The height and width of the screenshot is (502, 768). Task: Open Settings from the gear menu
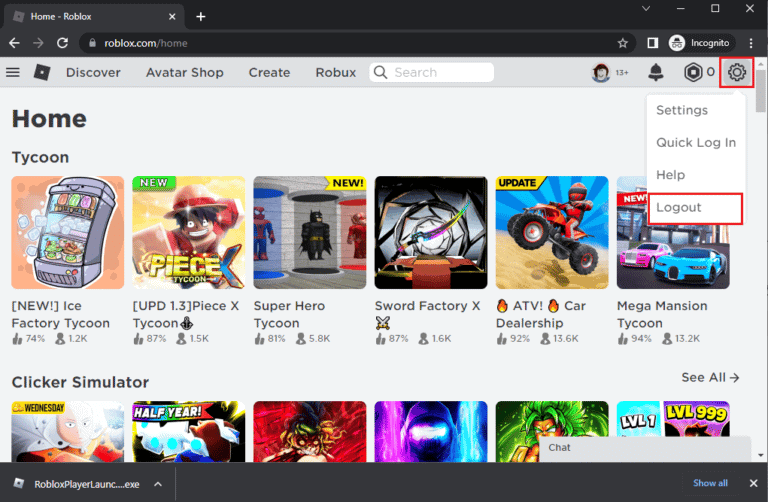pyautogui.click(x=681, y=110)
